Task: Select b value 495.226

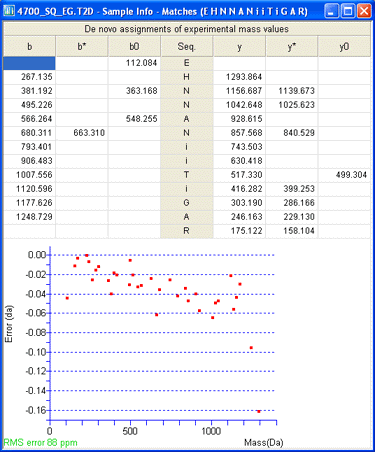Action: coord(37,105)
